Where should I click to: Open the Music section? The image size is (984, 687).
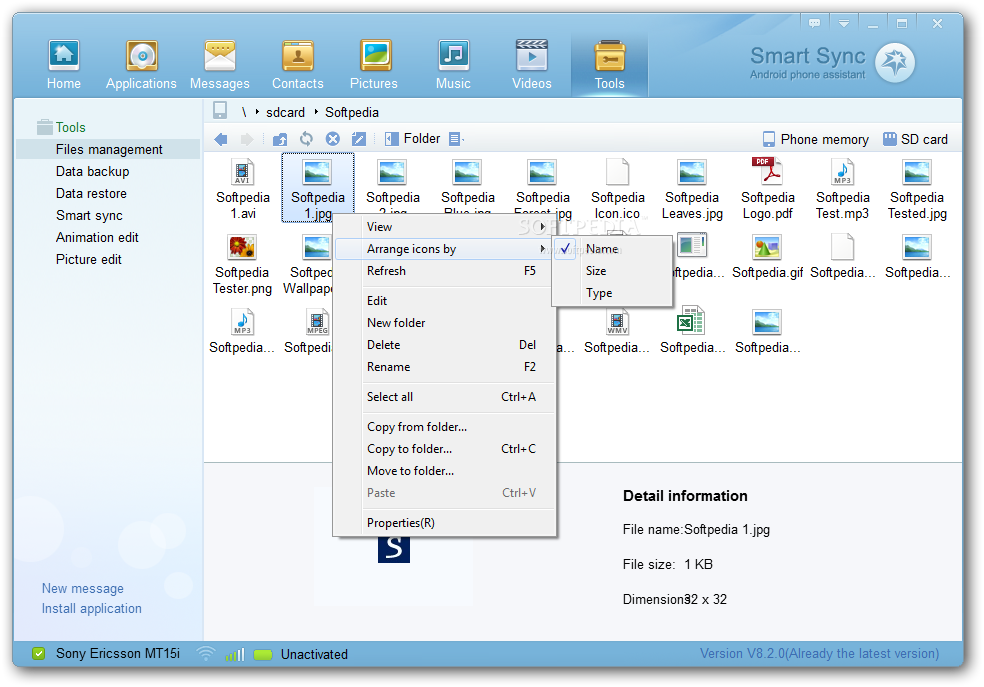pos(453,65)
